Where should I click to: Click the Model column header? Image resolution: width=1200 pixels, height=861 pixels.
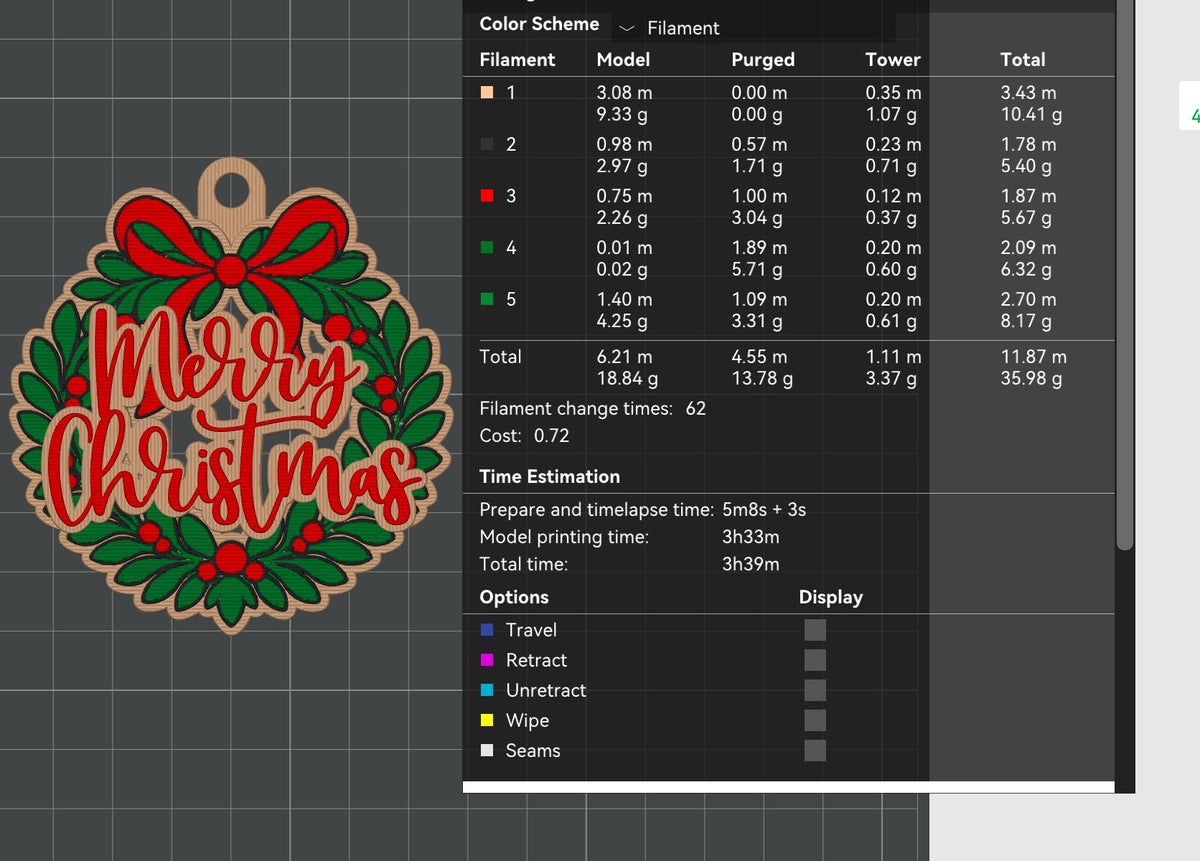[623, 59]
